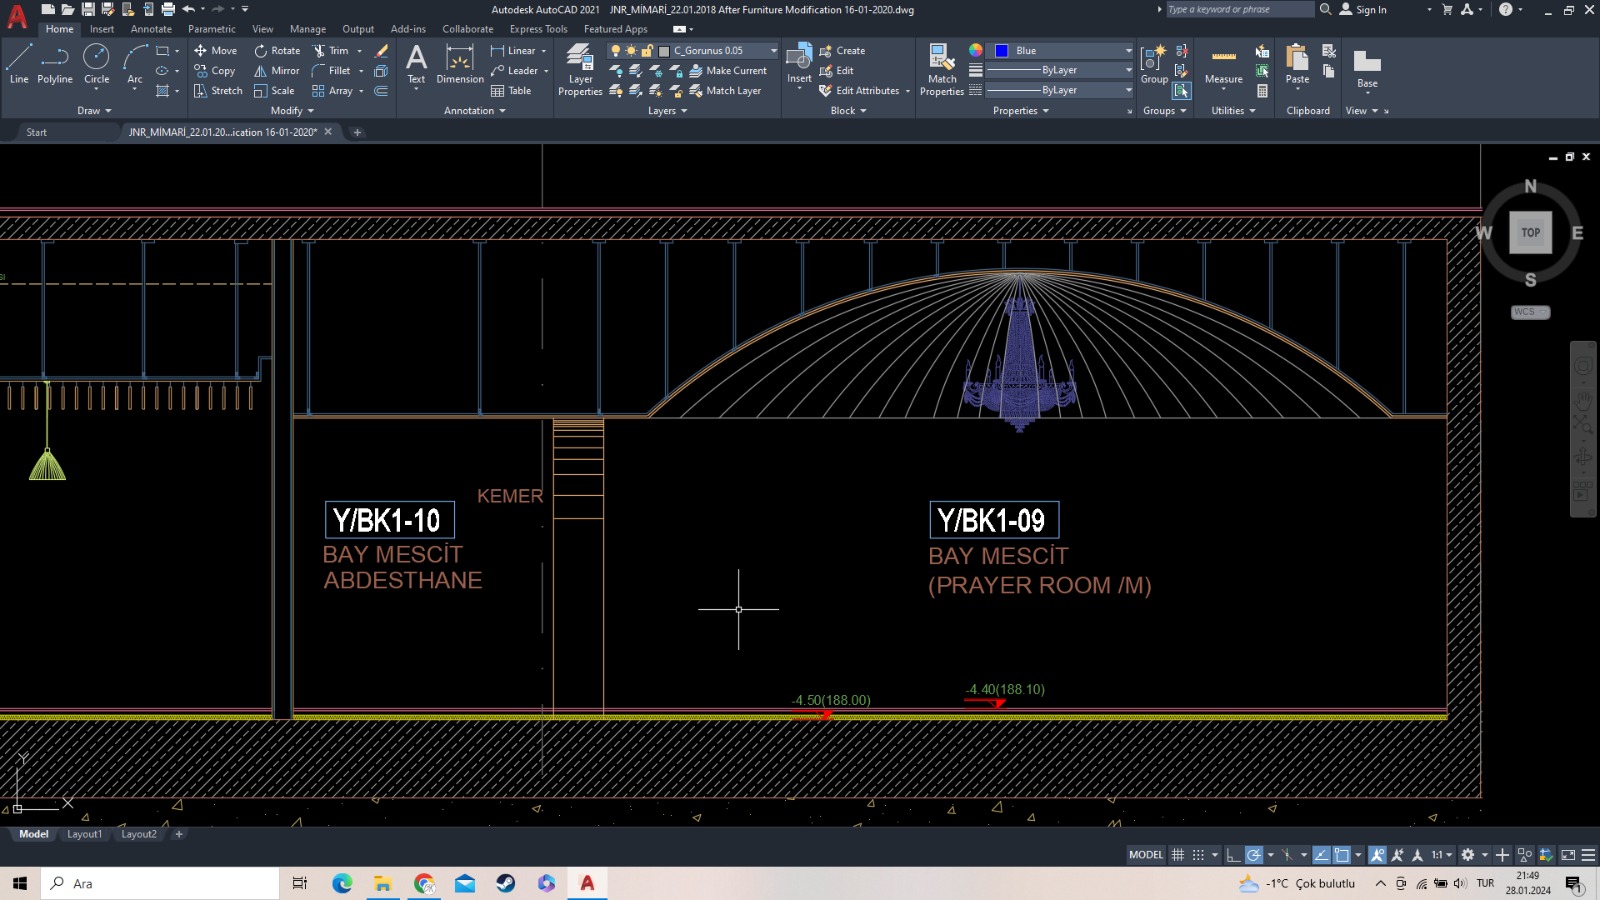Switch to the Annotate ribbon tab
The image size is (1600, 900).
tap(151, 29)
